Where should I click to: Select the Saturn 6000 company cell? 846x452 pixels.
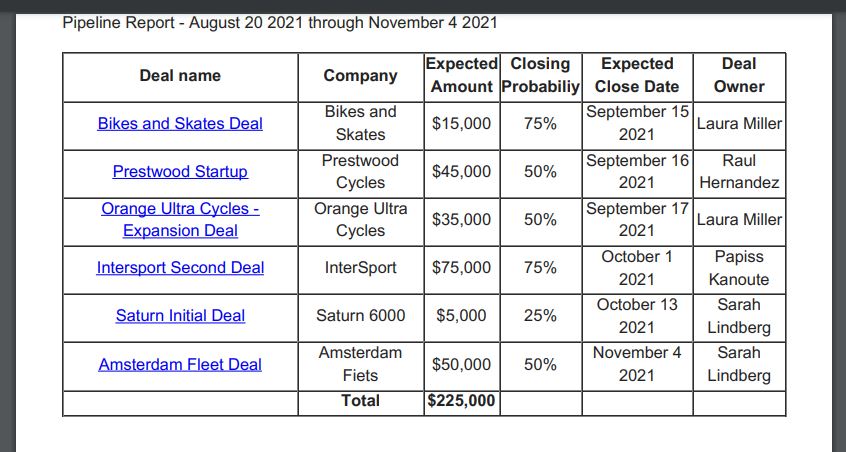[x=360, y=316]
